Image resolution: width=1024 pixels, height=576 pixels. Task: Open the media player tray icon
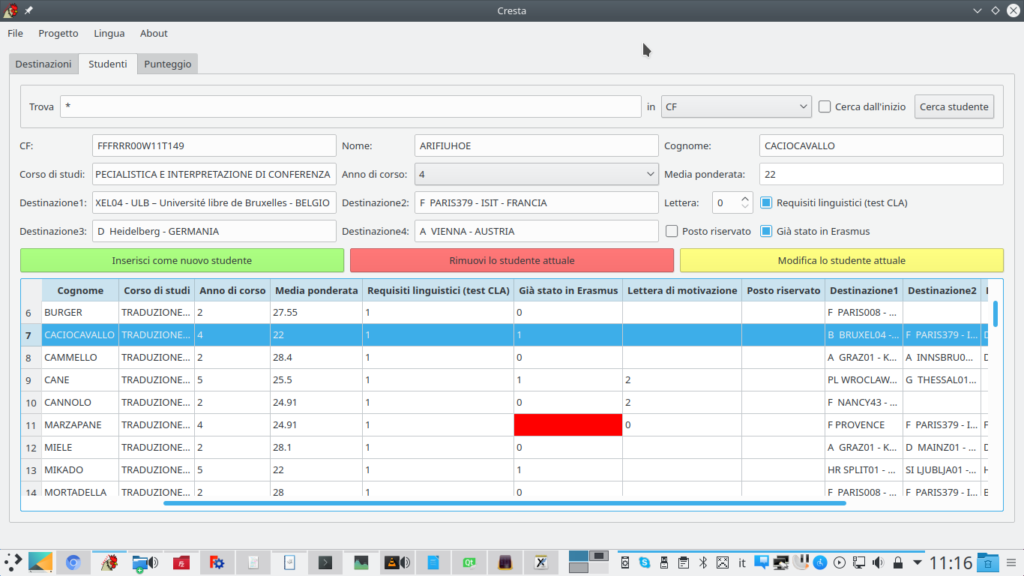pos(840,563)
